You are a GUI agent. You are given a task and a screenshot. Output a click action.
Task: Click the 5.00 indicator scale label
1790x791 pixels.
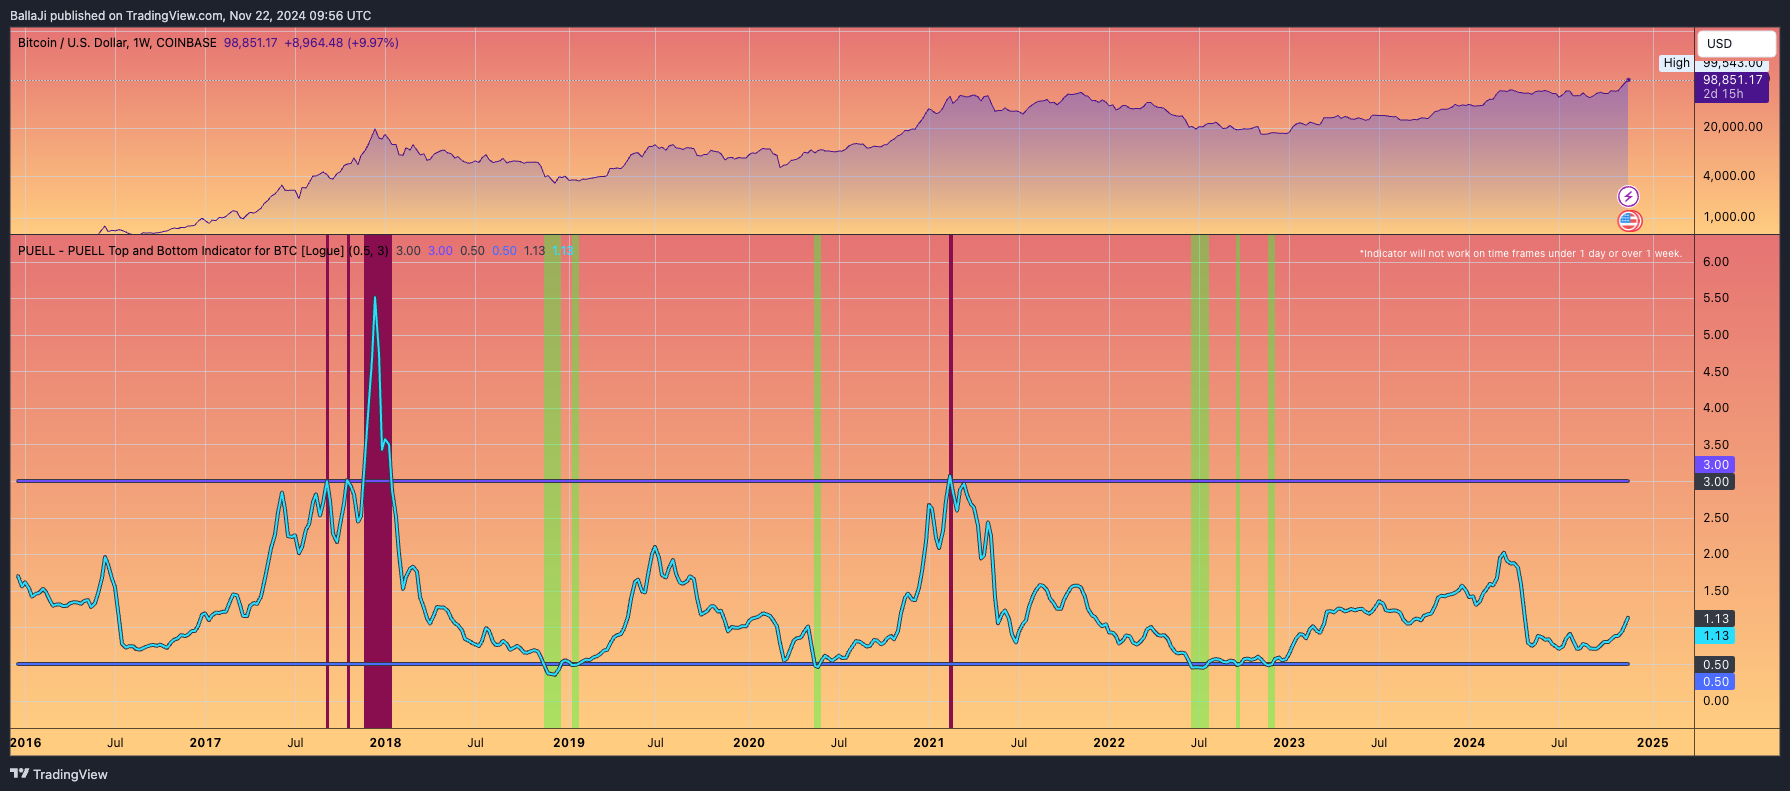coord(1716,335)
